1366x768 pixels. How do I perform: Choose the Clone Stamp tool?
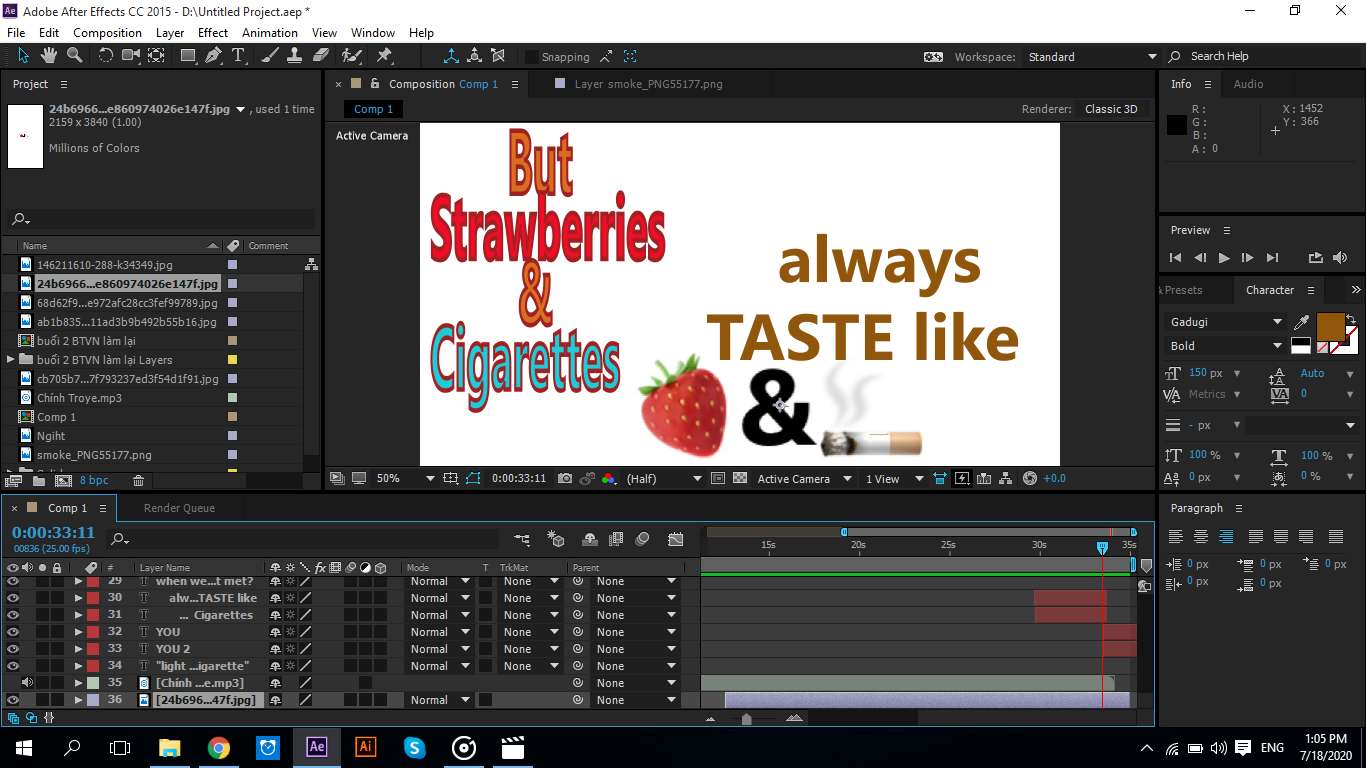(296, 56)
